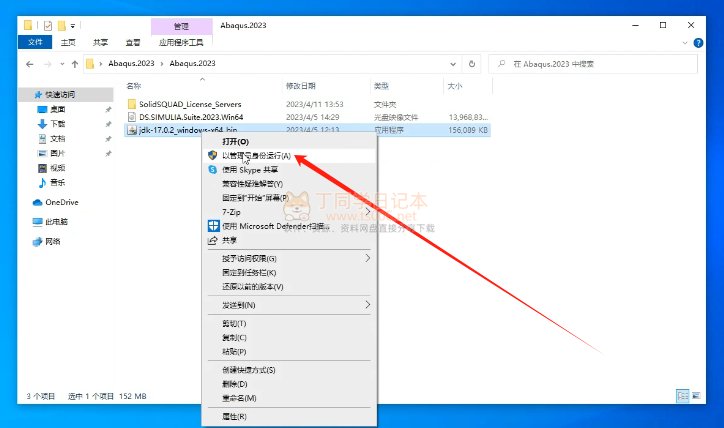Expand Grant access (授予访问权限) submenu arrow
724x428 pixels.
(368, 258)
